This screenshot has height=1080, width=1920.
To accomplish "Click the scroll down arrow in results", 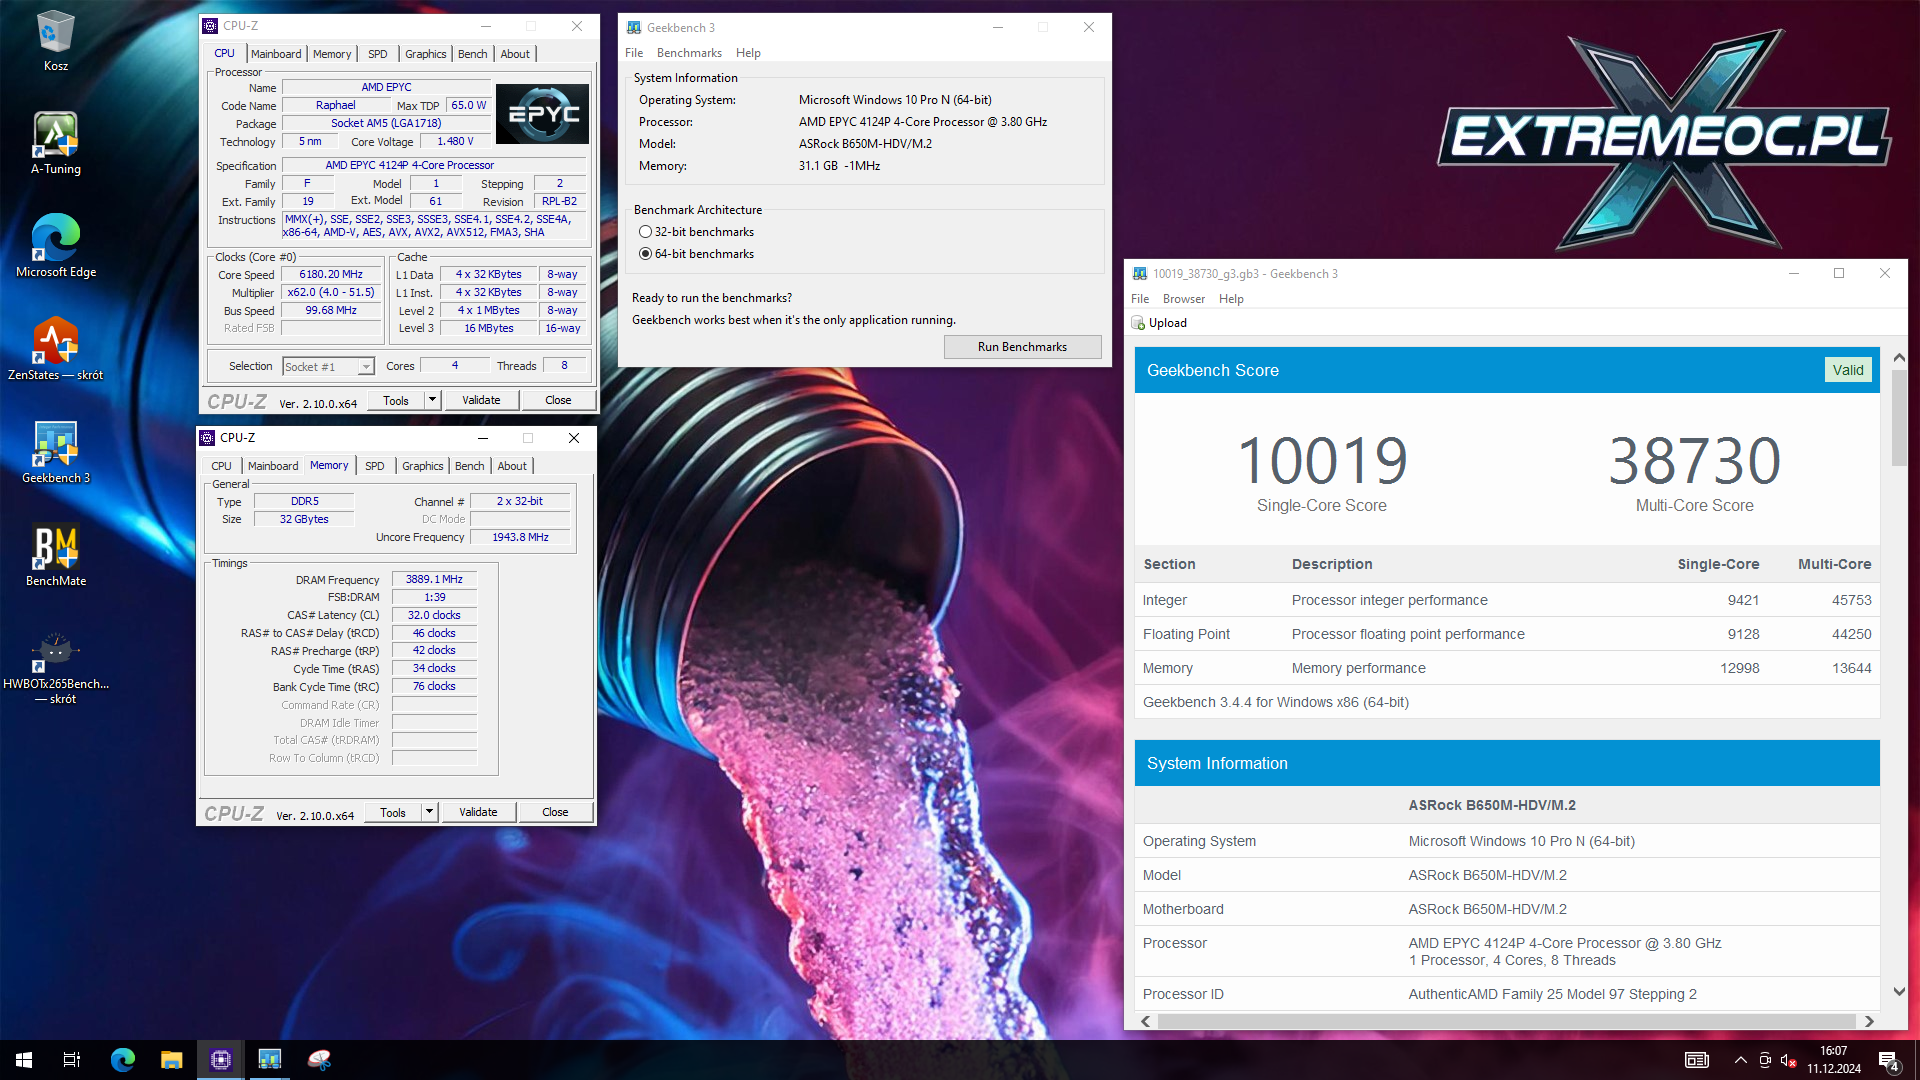I will pyautogui.click(x=1899, y=992).
